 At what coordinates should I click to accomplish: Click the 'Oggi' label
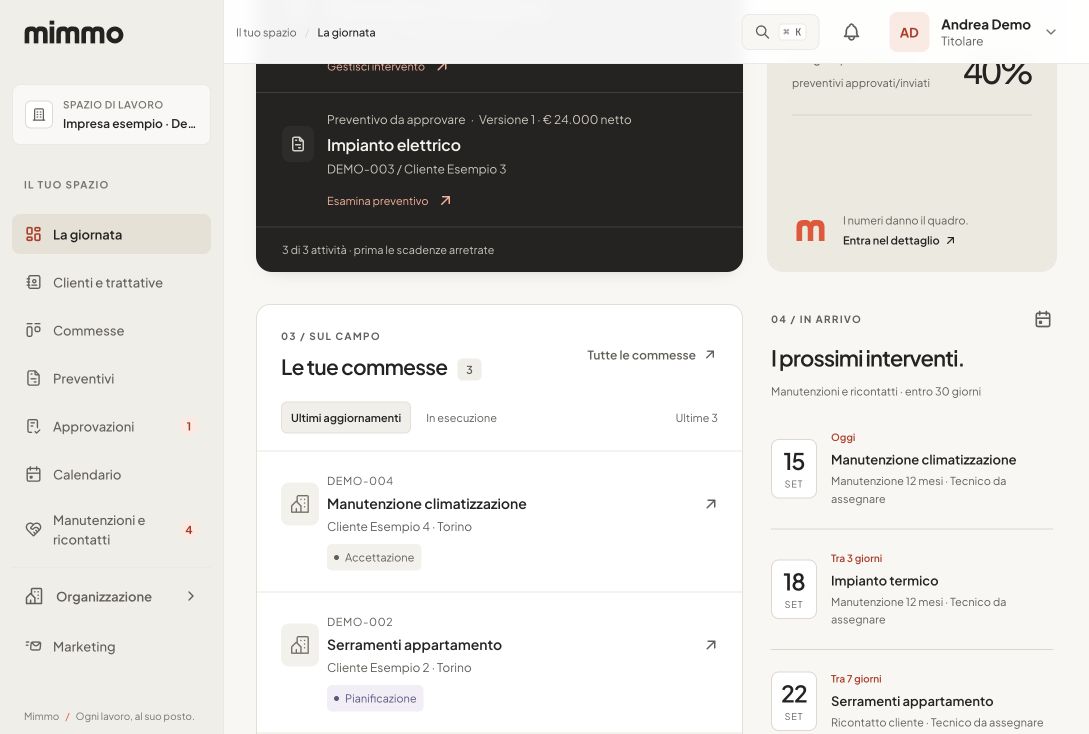843,437
